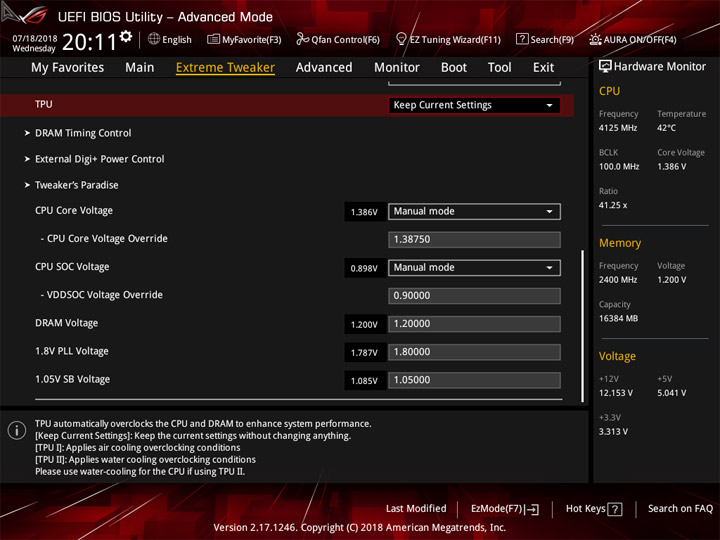Select the DRAM Voltage input field
Image resolution: width=720 pixels, height=540 pixels.
[x=474, y=324]
